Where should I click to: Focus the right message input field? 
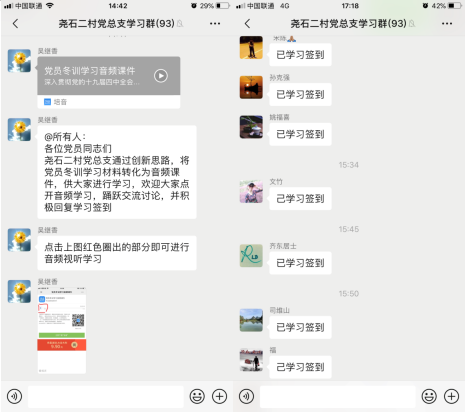tap(338, 397)
